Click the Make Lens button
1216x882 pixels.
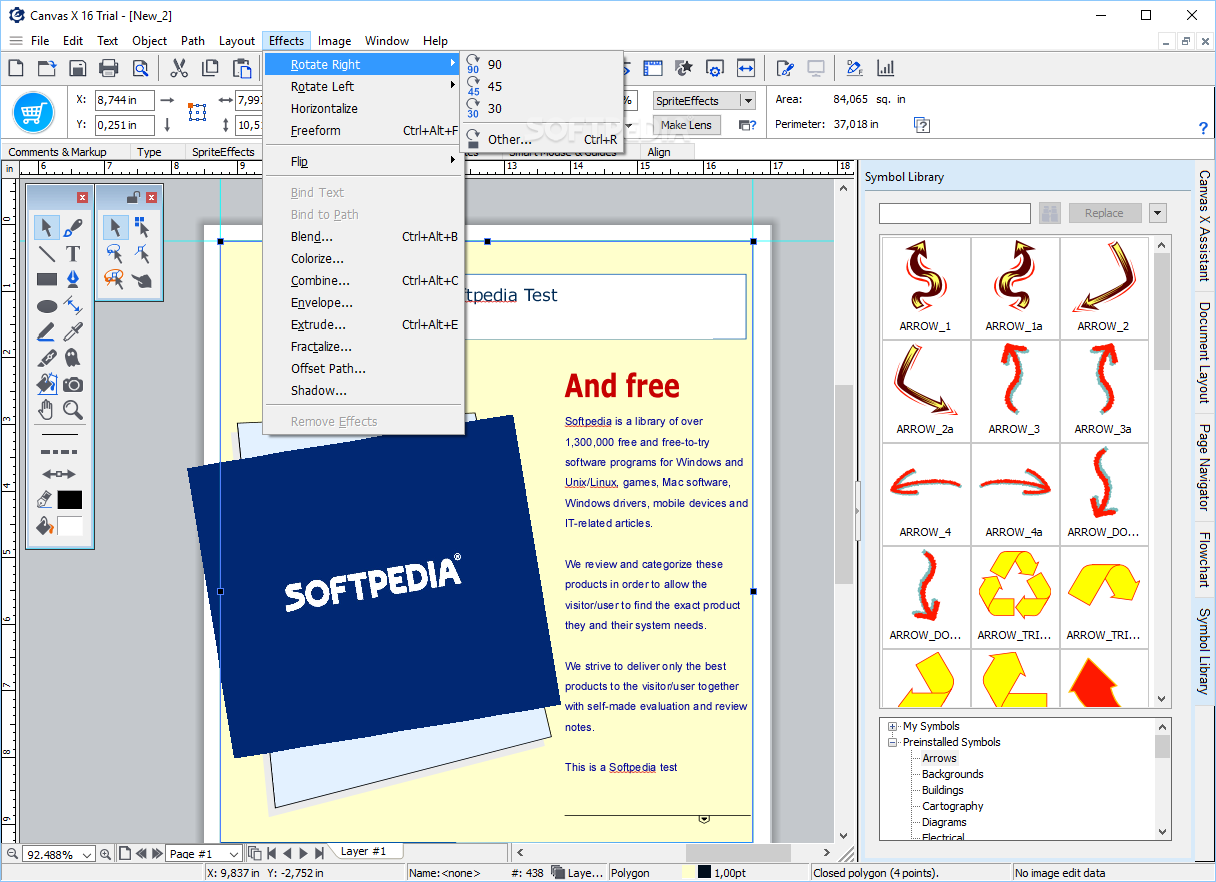686,125
